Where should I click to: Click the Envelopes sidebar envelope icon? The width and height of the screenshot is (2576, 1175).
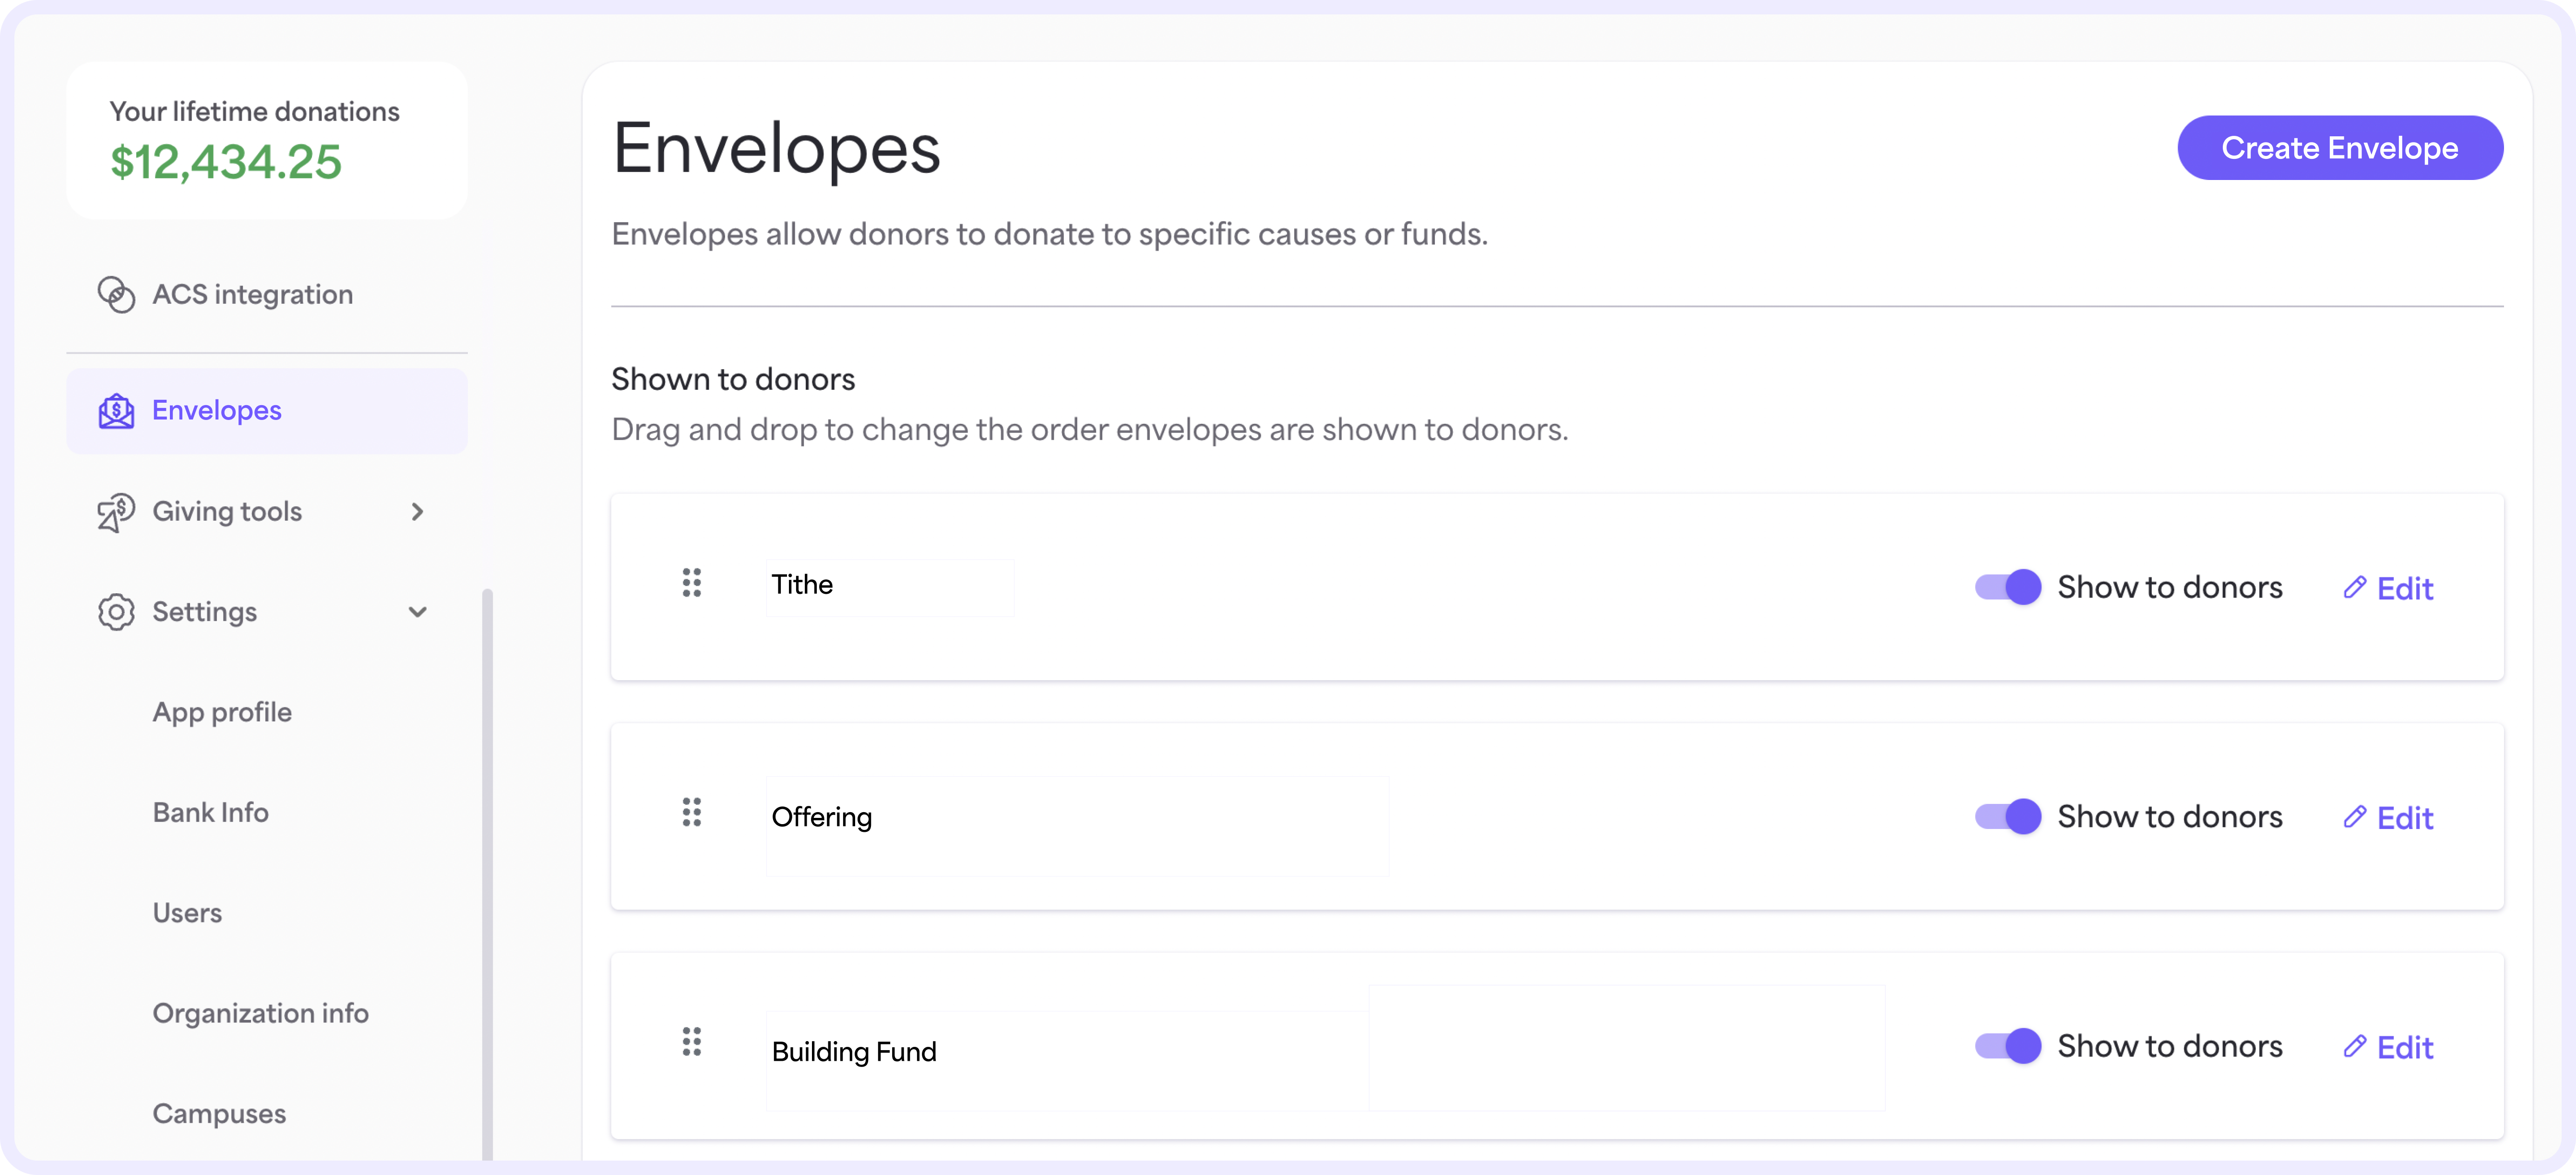coord(116,410)
